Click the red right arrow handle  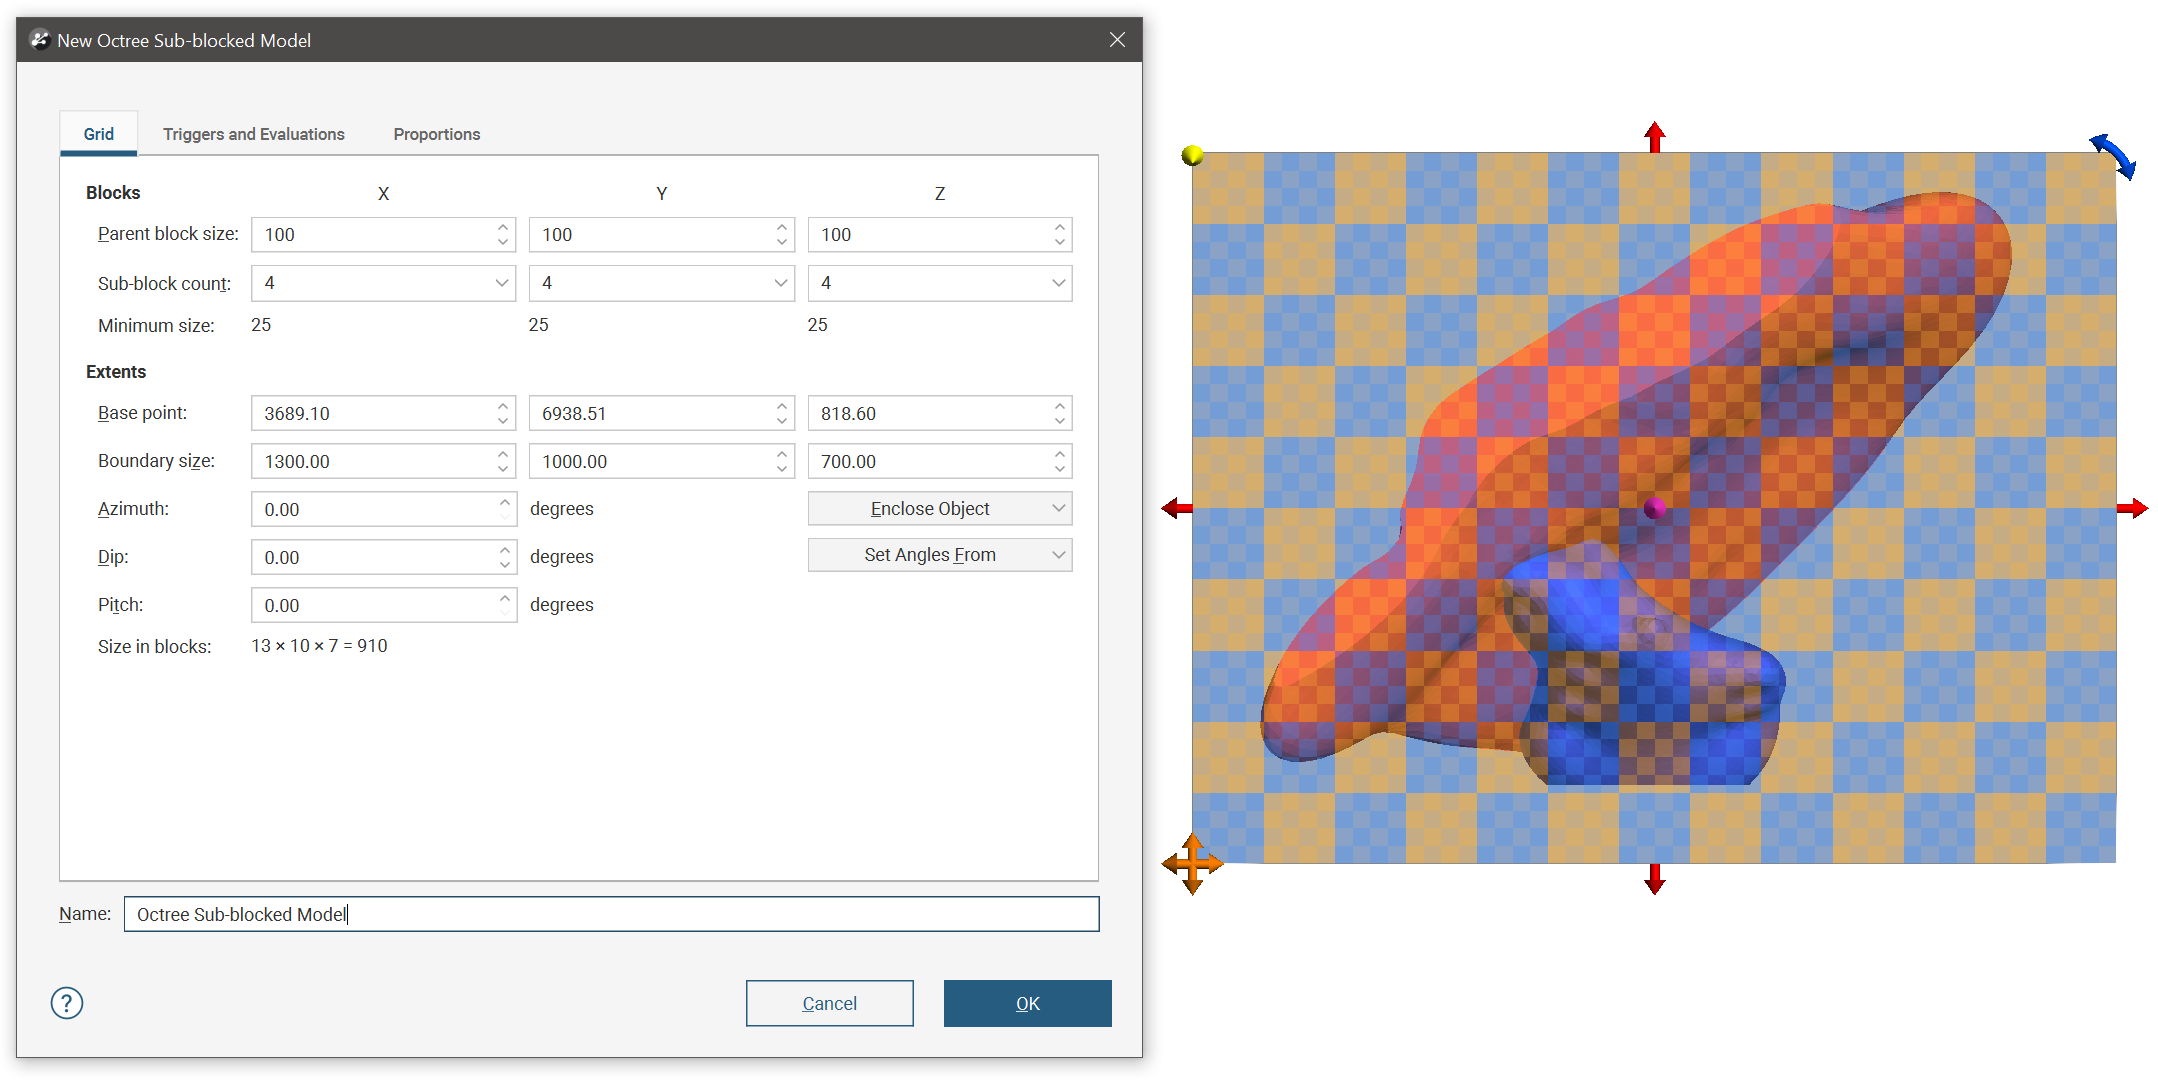coord(2132,509)
